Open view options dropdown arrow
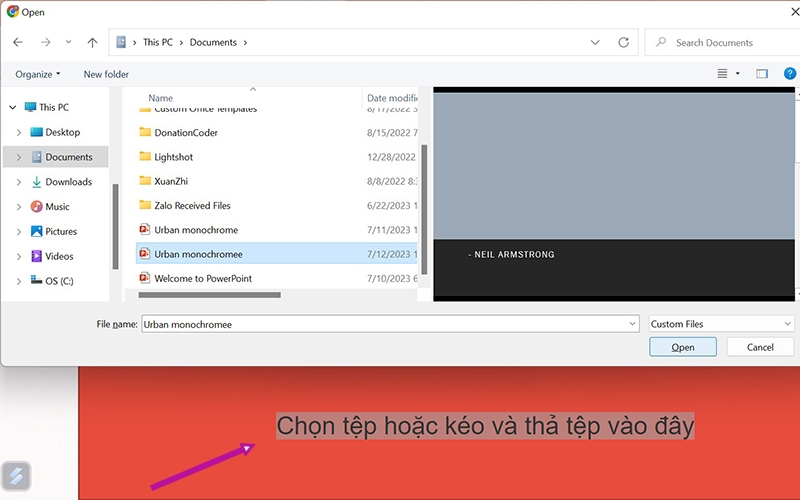The image size is (800, 500). [x=737, y=74]
